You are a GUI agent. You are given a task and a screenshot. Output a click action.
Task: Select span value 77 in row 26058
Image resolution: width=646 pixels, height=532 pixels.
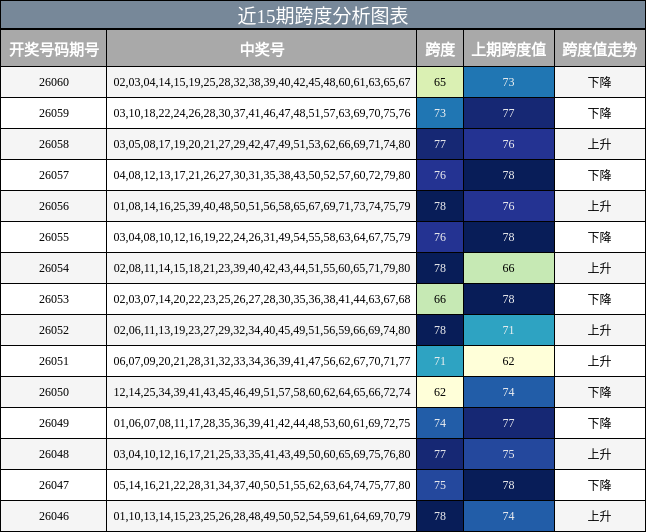[x=440, y=144]
